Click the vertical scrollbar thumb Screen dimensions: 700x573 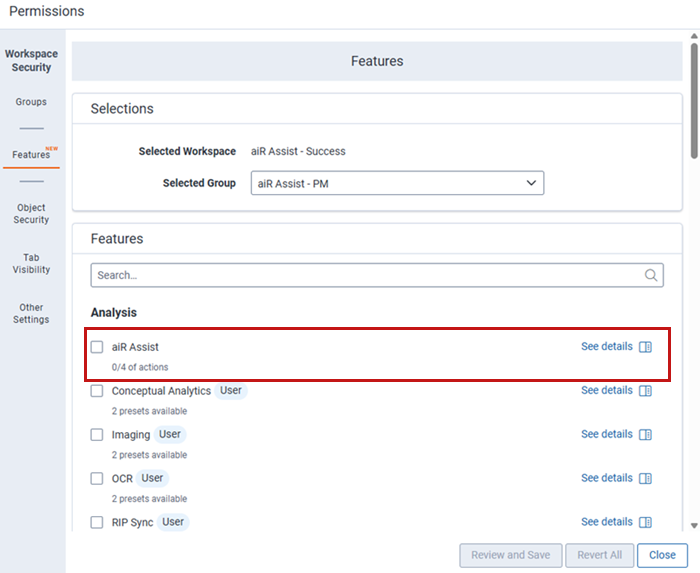click(694, 100)
